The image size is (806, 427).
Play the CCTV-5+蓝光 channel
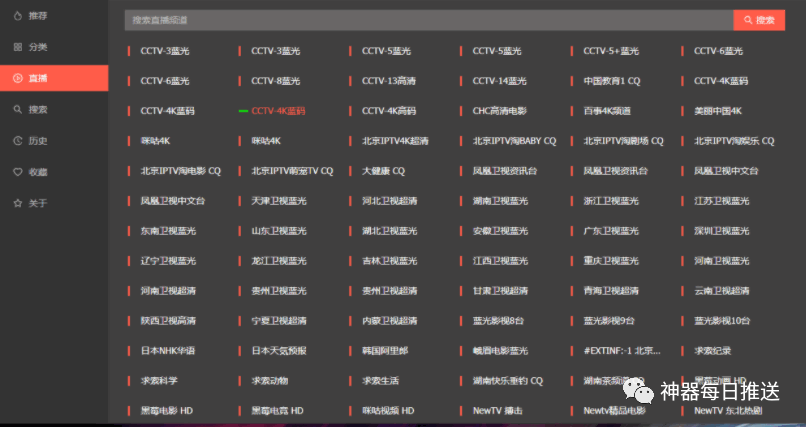tap(611, 51)
